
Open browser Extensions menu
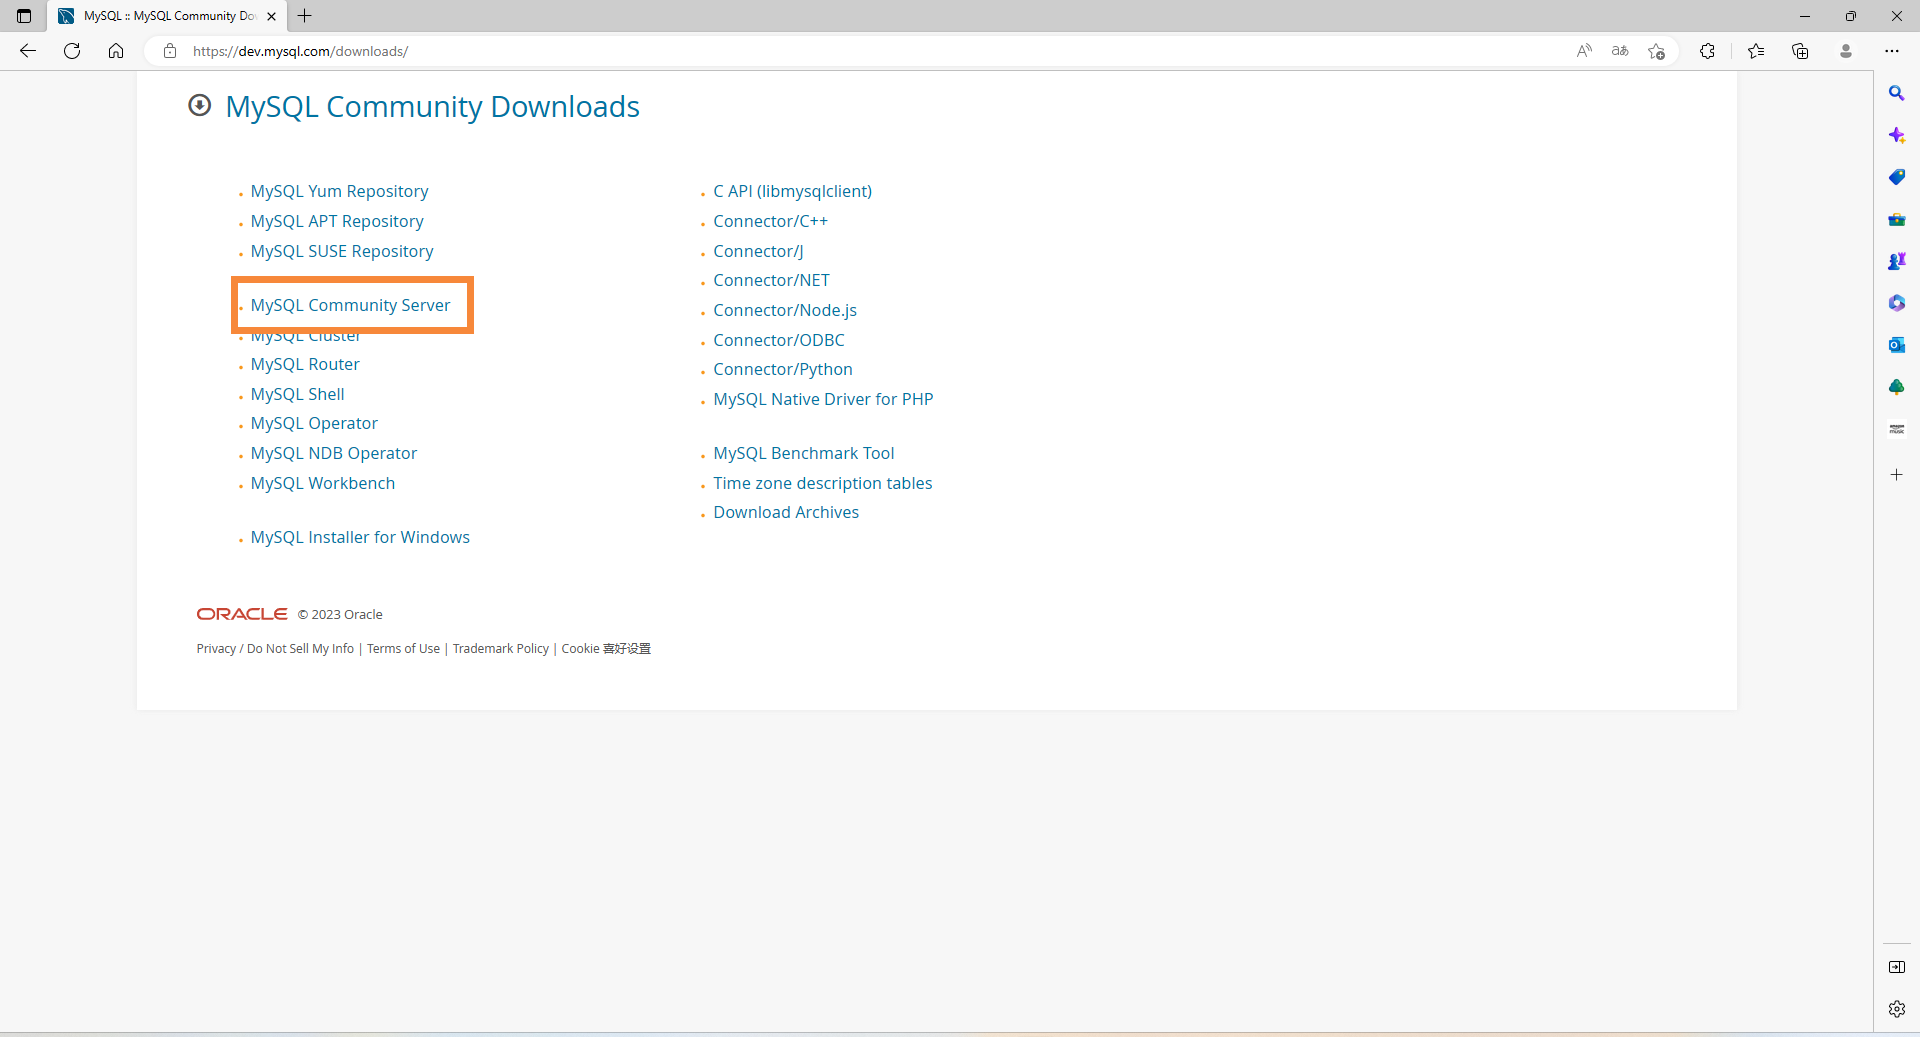click(1707, 51)
